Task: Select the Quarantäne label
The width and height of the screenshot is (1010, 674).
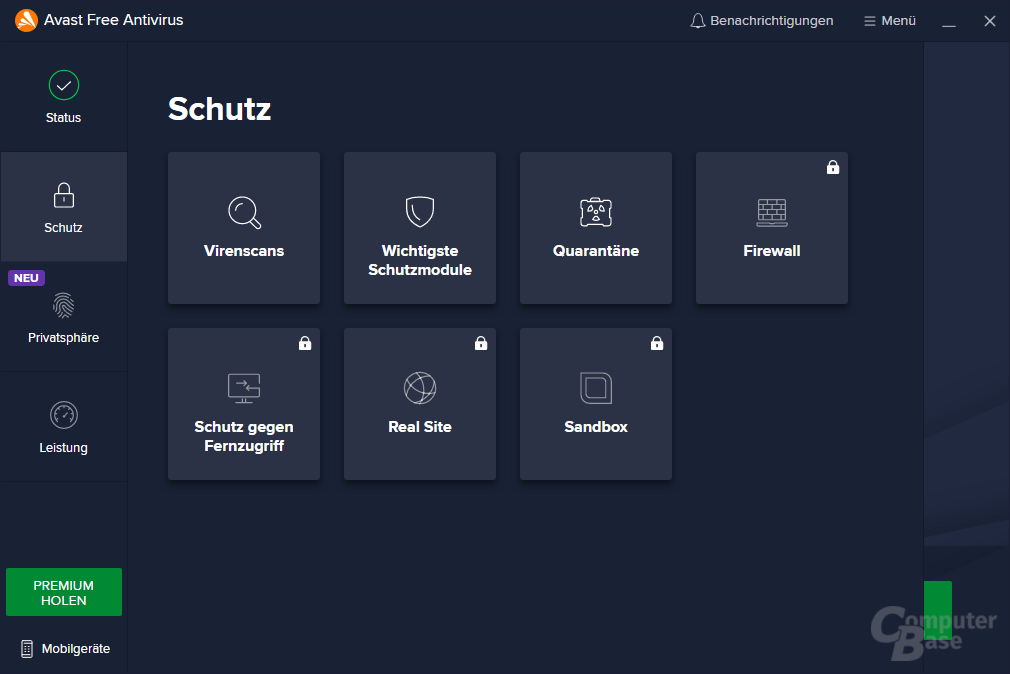Action: pyautogui.click(x=596, y=251)
